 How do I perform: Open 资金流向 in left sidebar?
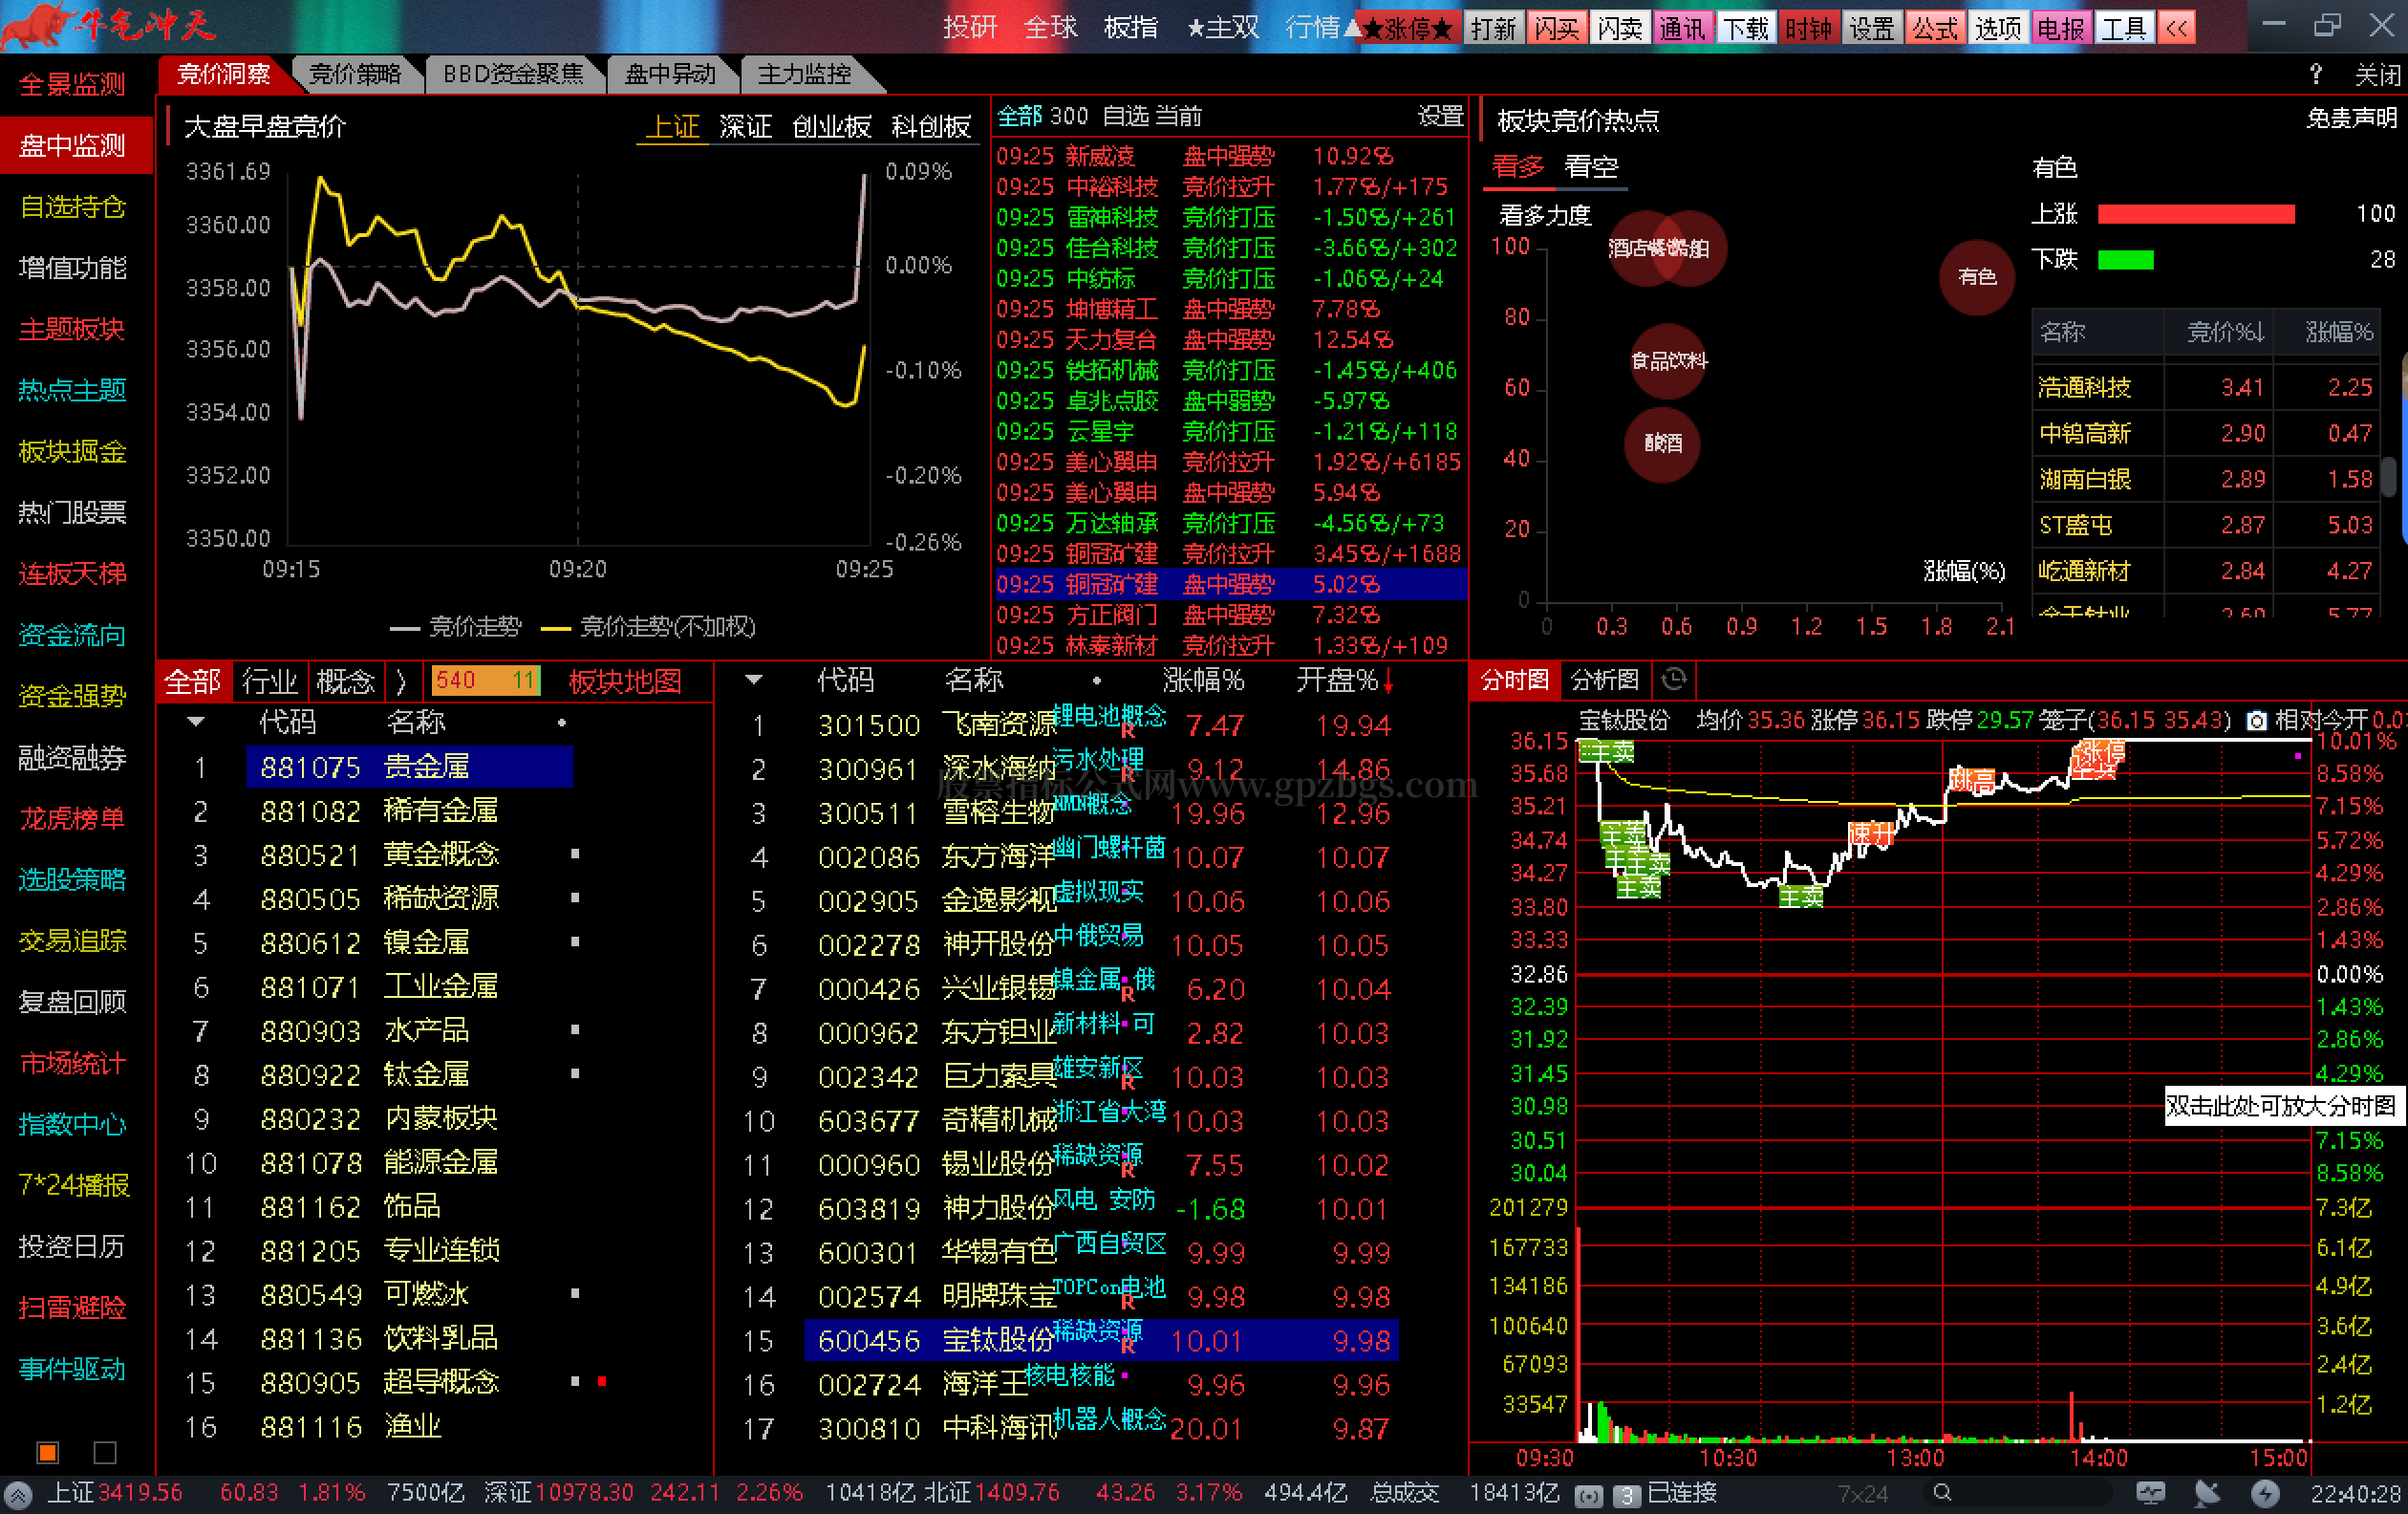click(x=73, y=634)
